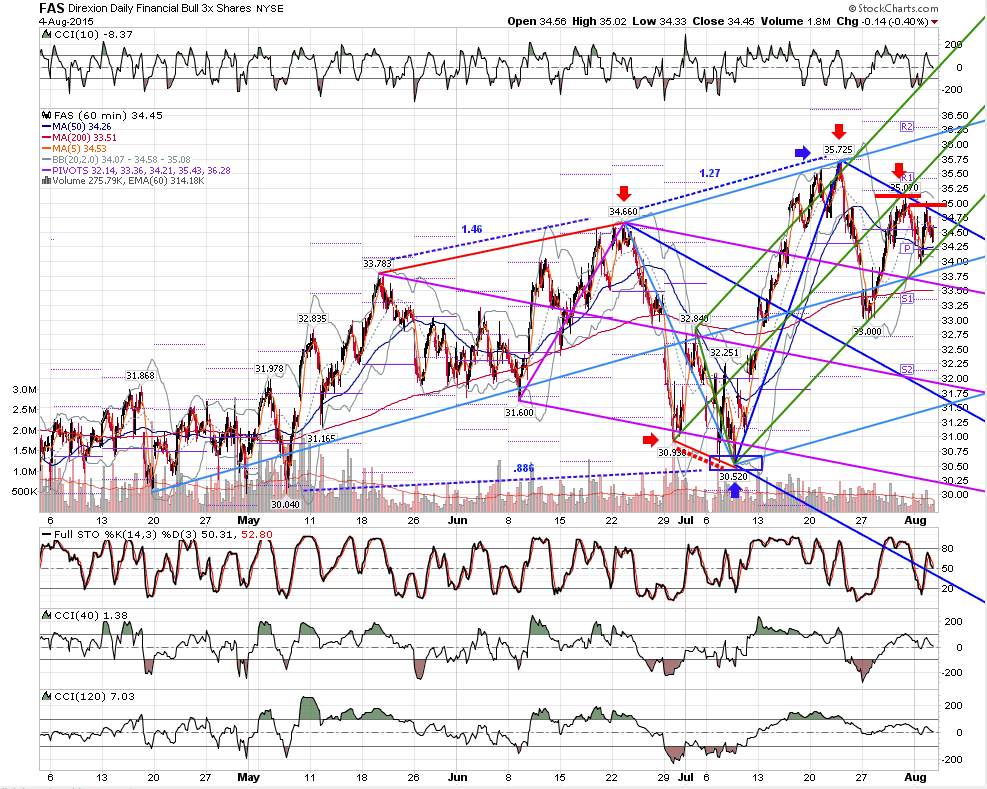Click the CCI(120) indicator panel icon
Screen dimensions: 987x789
click(46, 696)
